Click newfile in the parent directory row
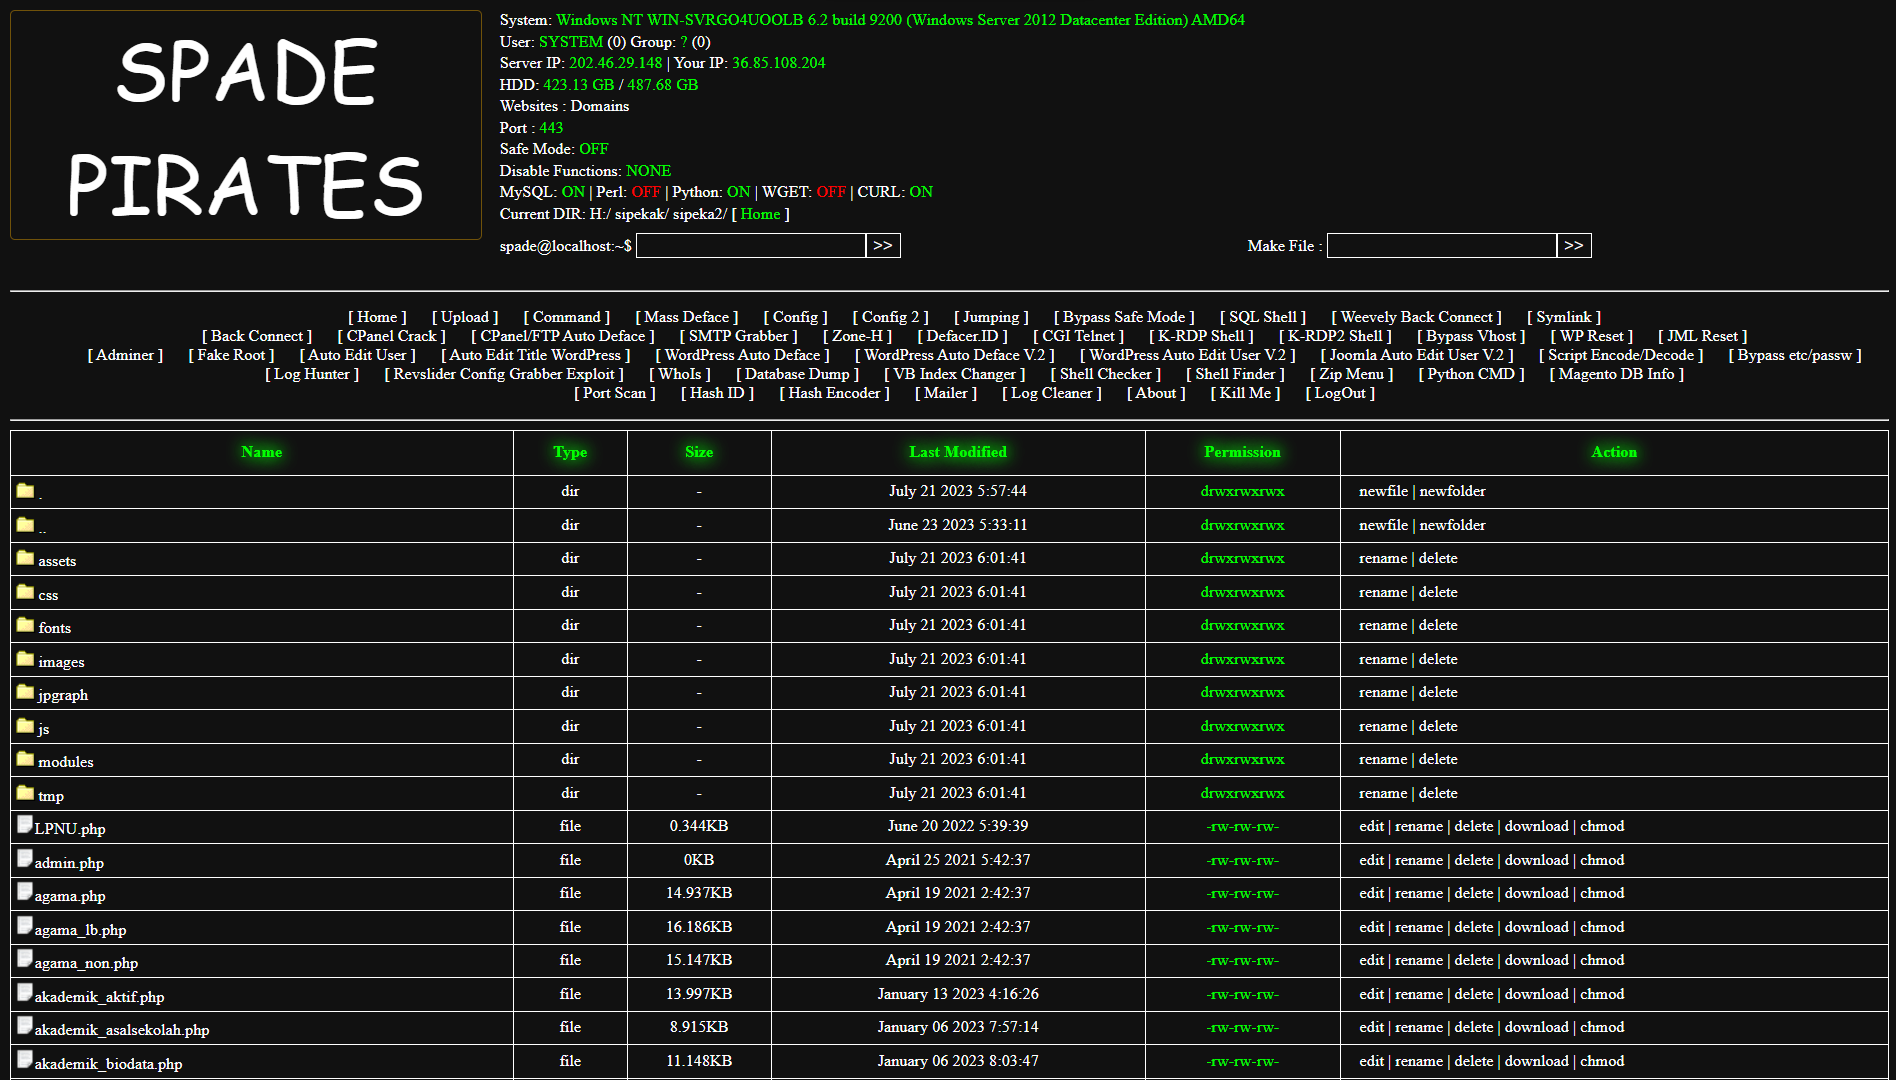 click(1383, 525)
